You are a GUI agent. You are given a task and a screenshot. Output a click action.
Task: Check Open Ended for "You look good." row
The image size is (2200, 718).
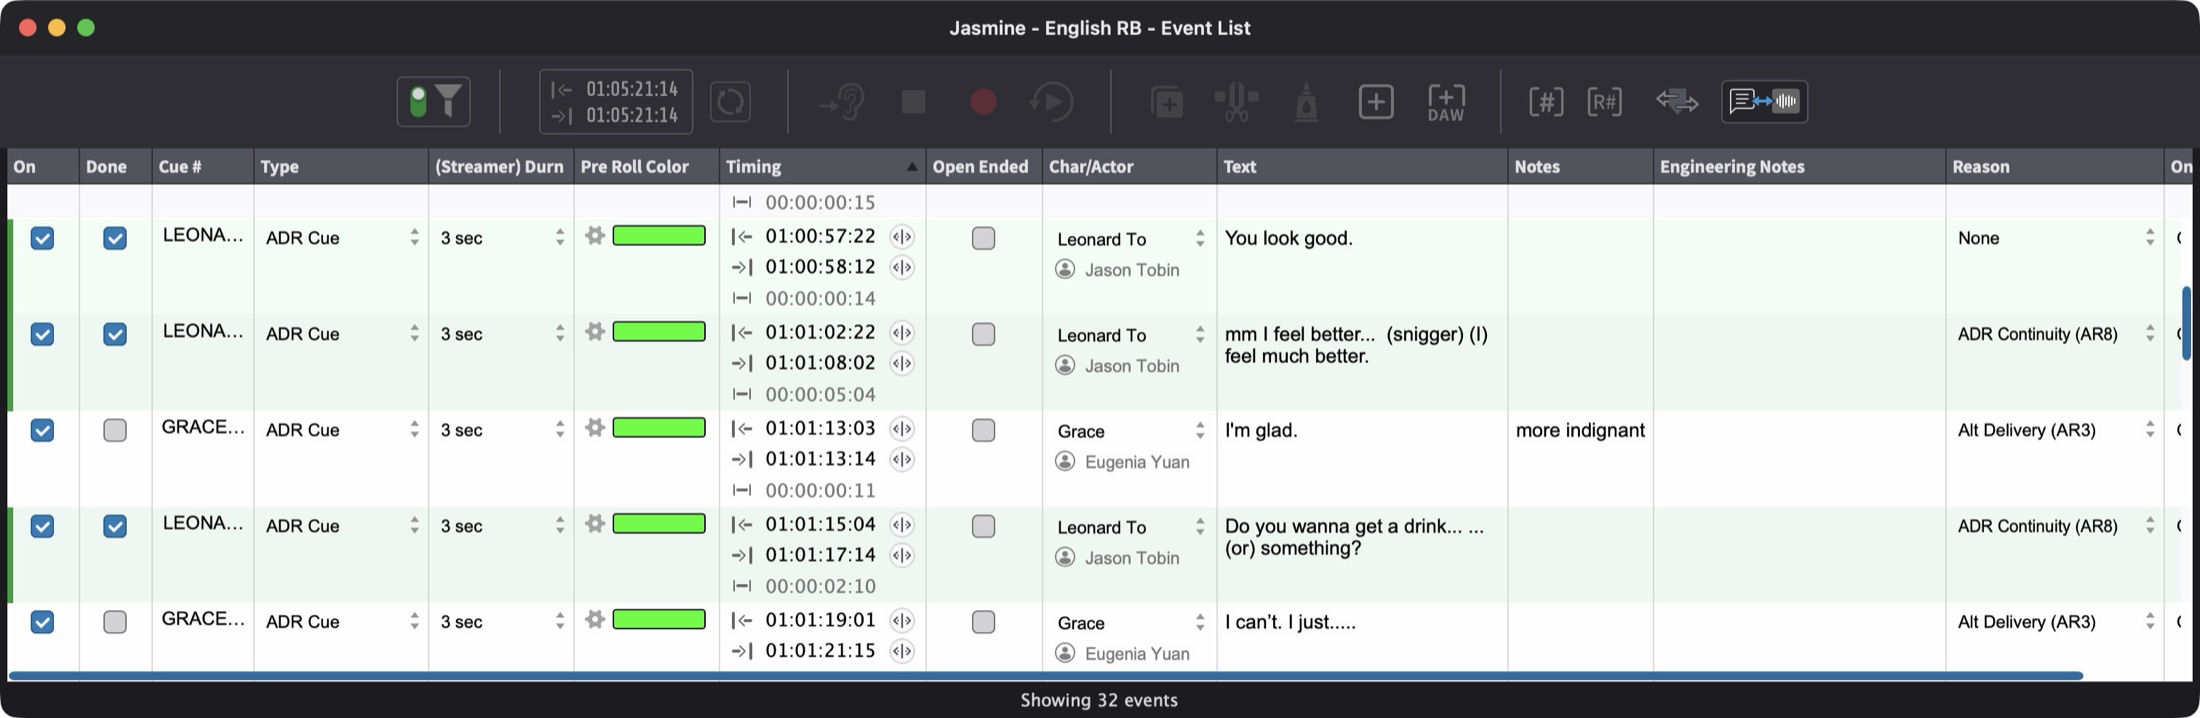983,238
